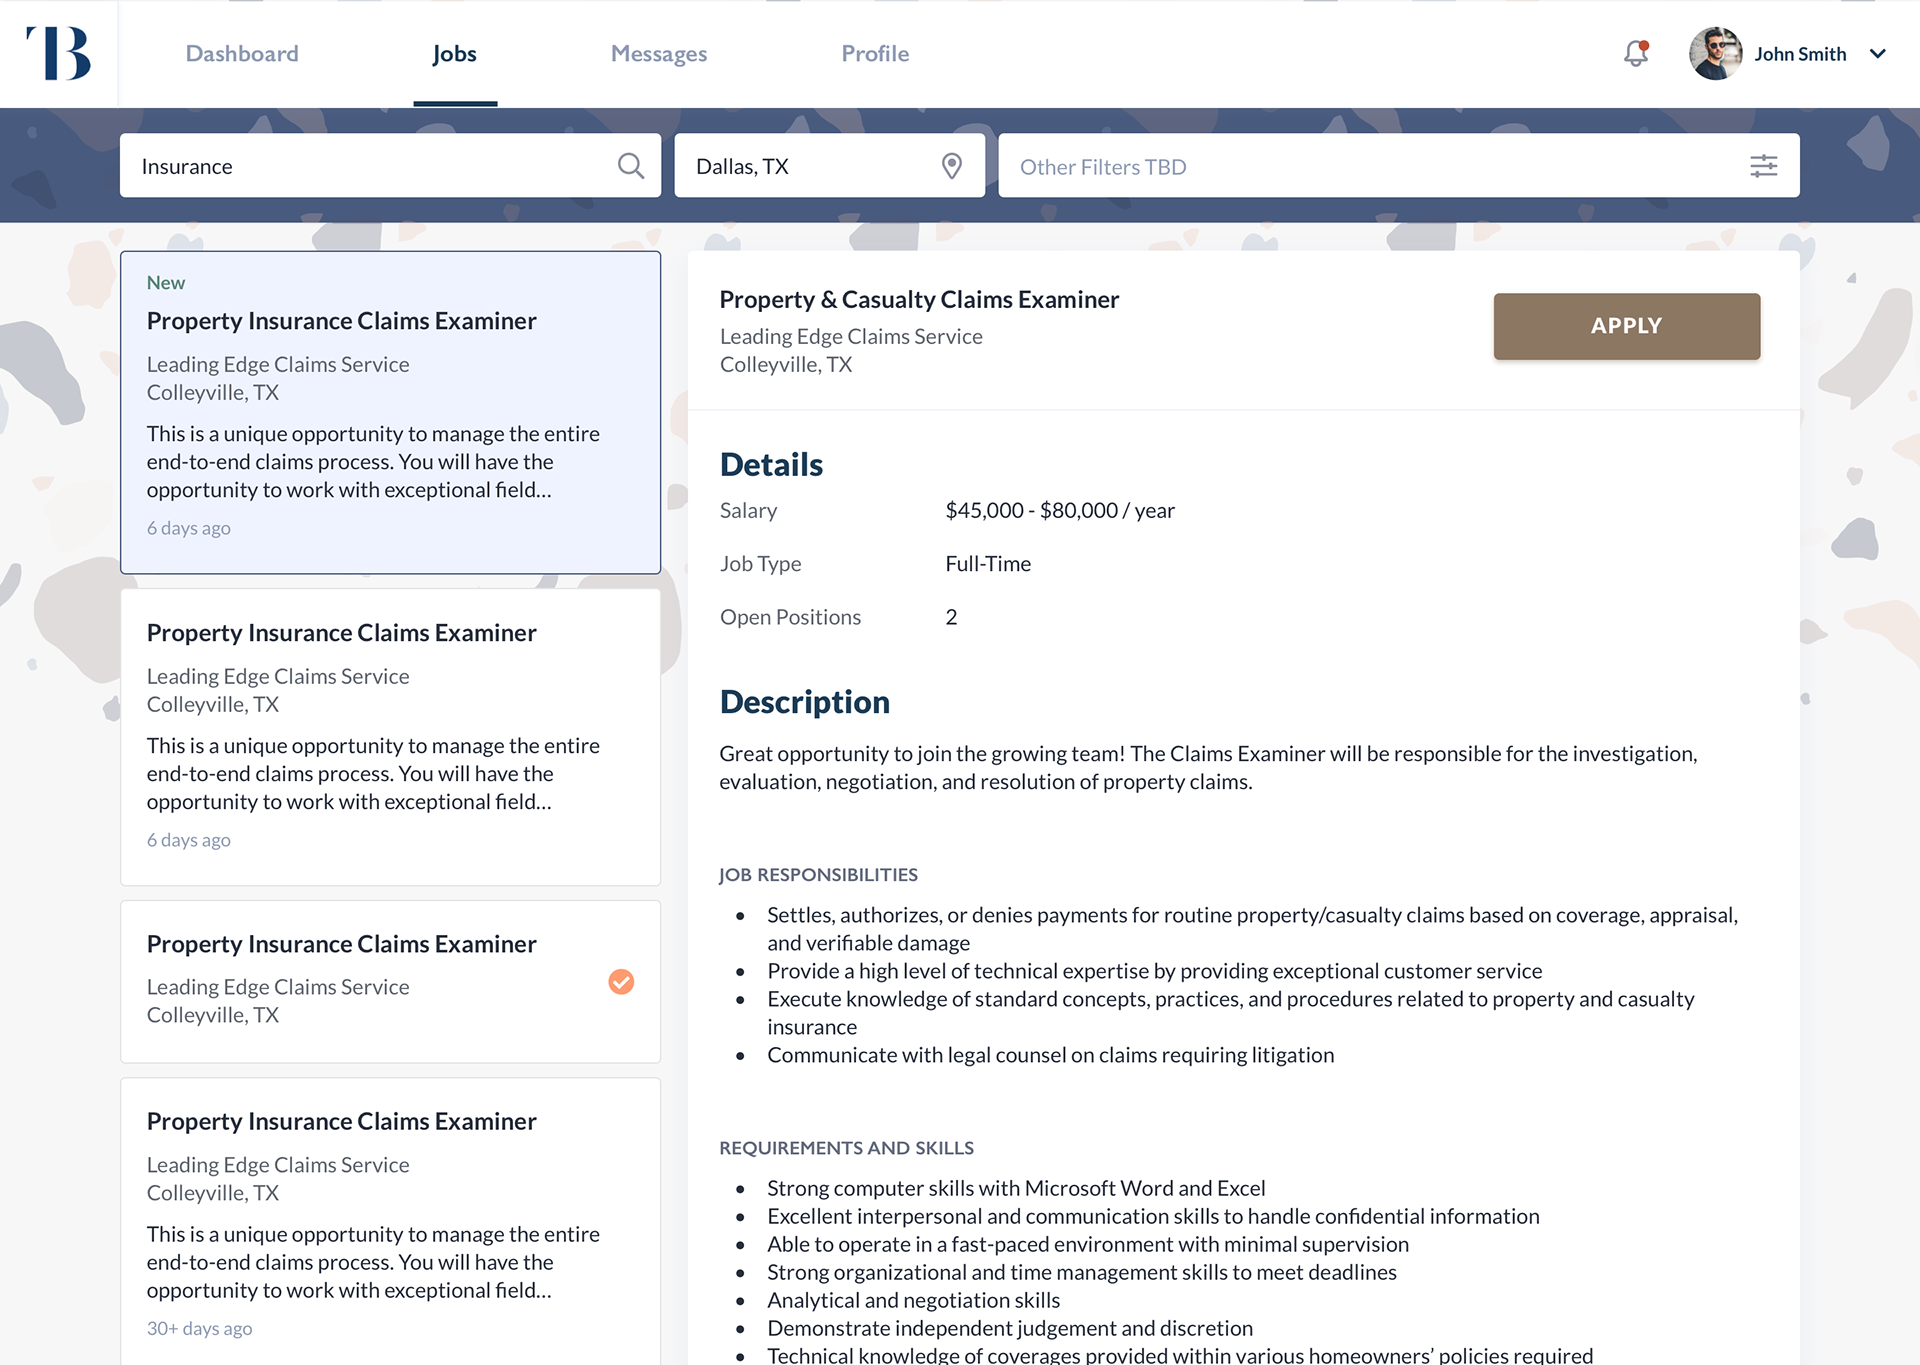This screenshot has width=1920, height=1365.
Task: Open the filter sliders icon
Action: tap(1763, 166)
